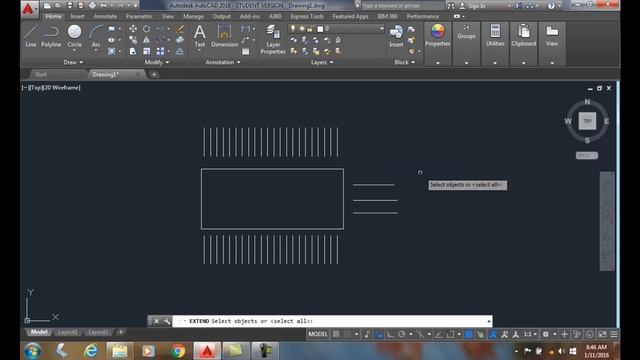Click the new drawing tab plus button

154,74
